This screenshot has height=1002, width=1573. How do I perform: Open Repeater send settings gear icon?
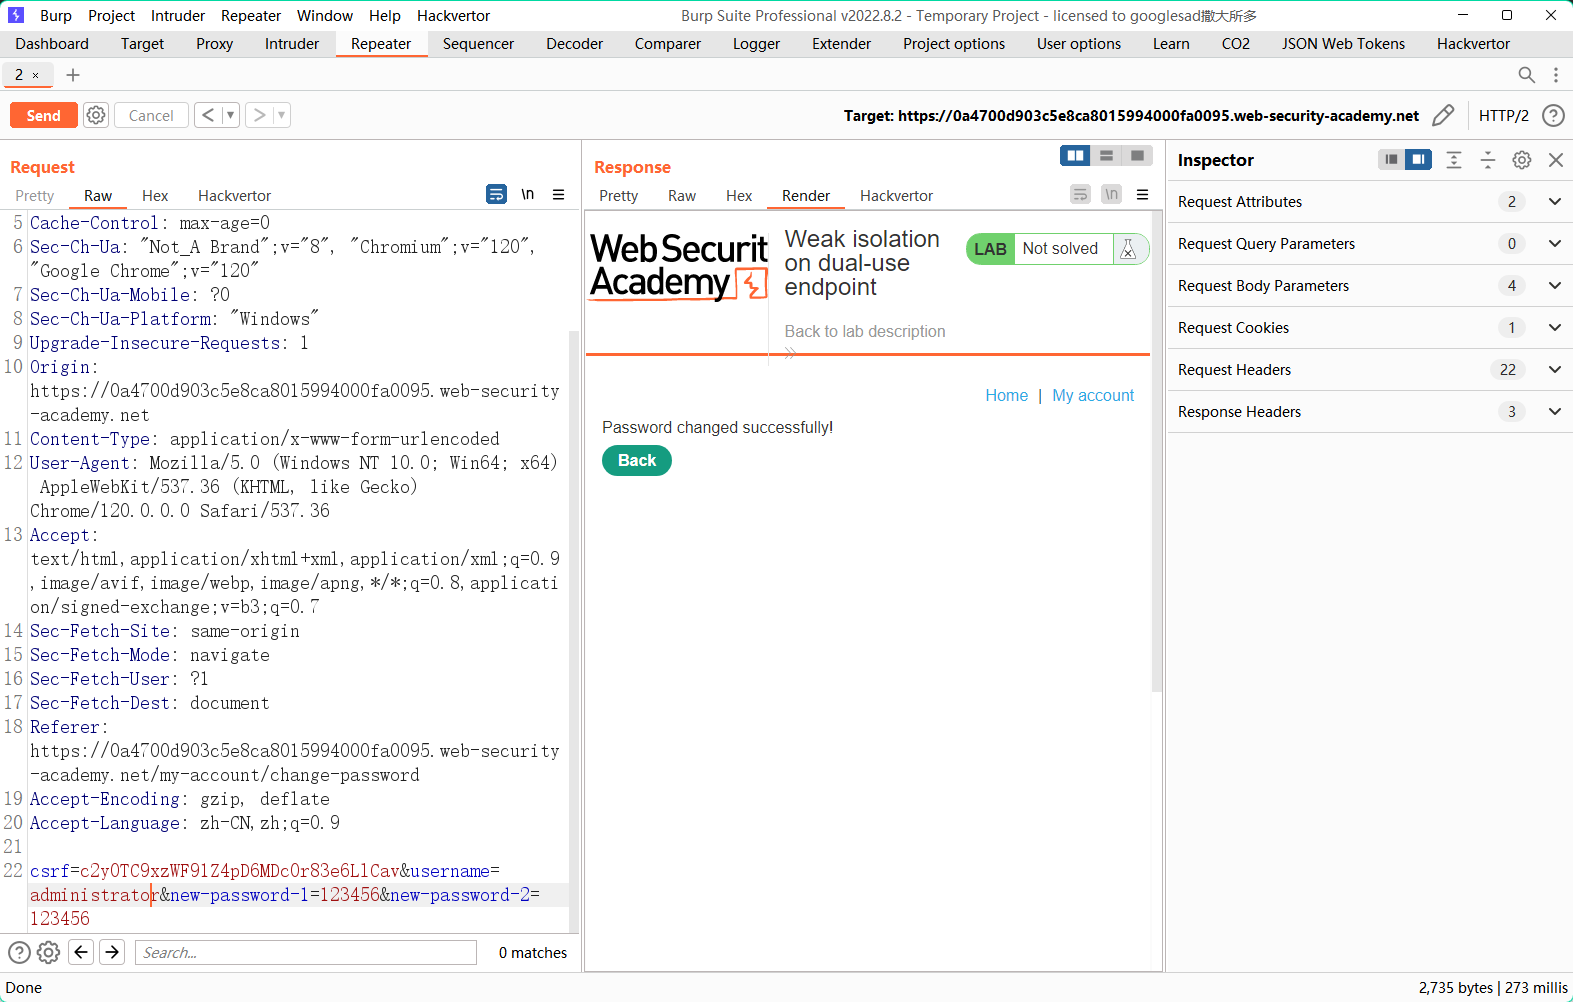tap(96, 115)
